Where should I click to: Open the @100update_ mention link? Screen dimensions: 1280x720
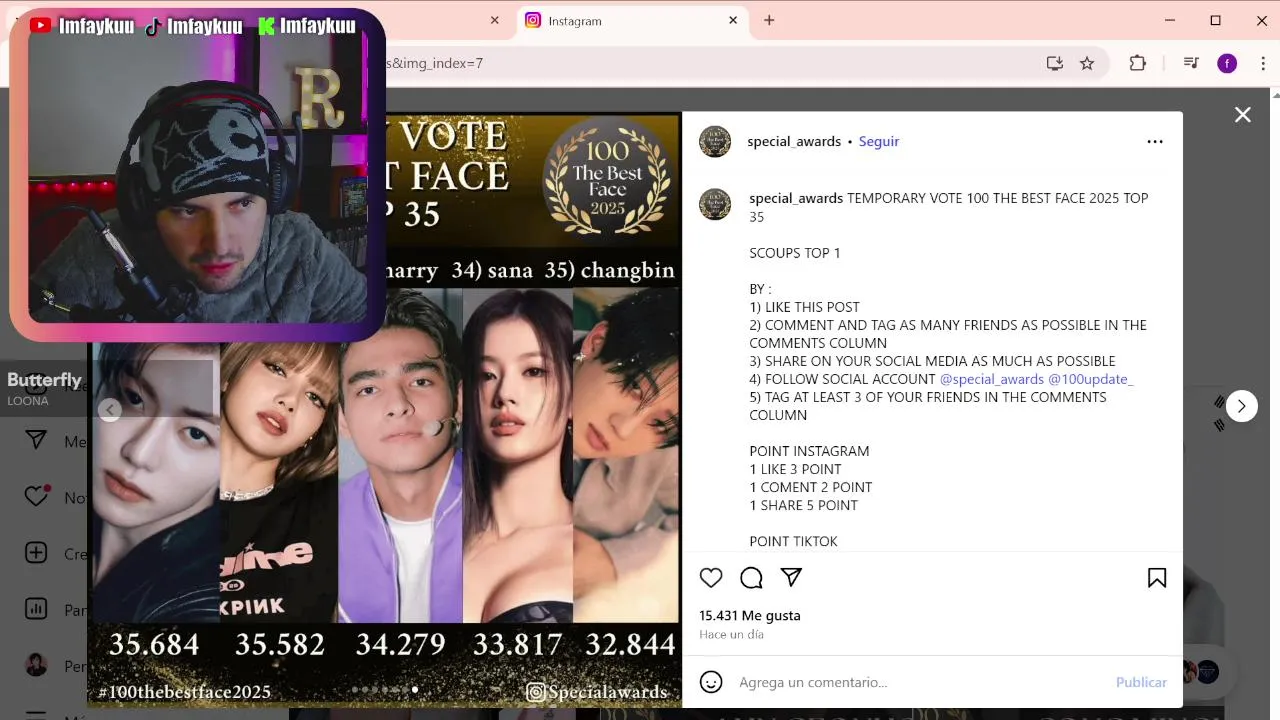click(1091, 379)
